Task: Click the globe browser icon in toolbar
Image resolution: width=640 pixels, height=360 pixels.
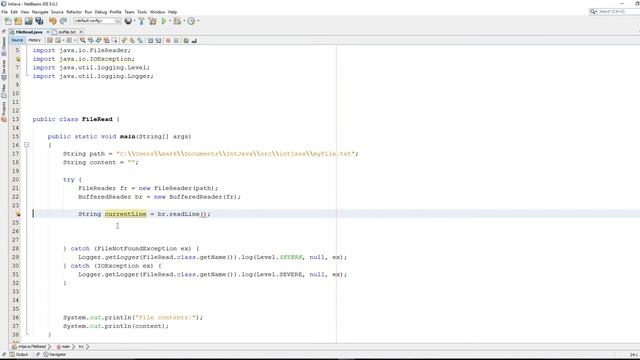Action: coord(128,21)
